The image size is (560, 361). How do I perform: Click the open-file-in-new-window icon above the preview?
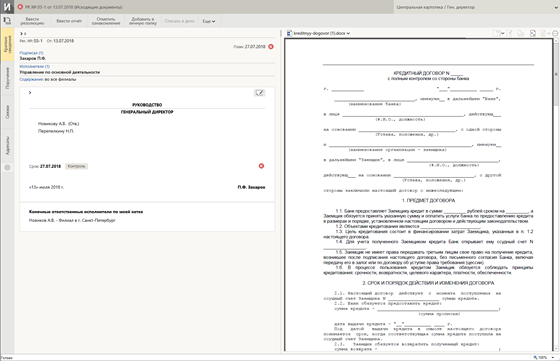coord(532,33)
